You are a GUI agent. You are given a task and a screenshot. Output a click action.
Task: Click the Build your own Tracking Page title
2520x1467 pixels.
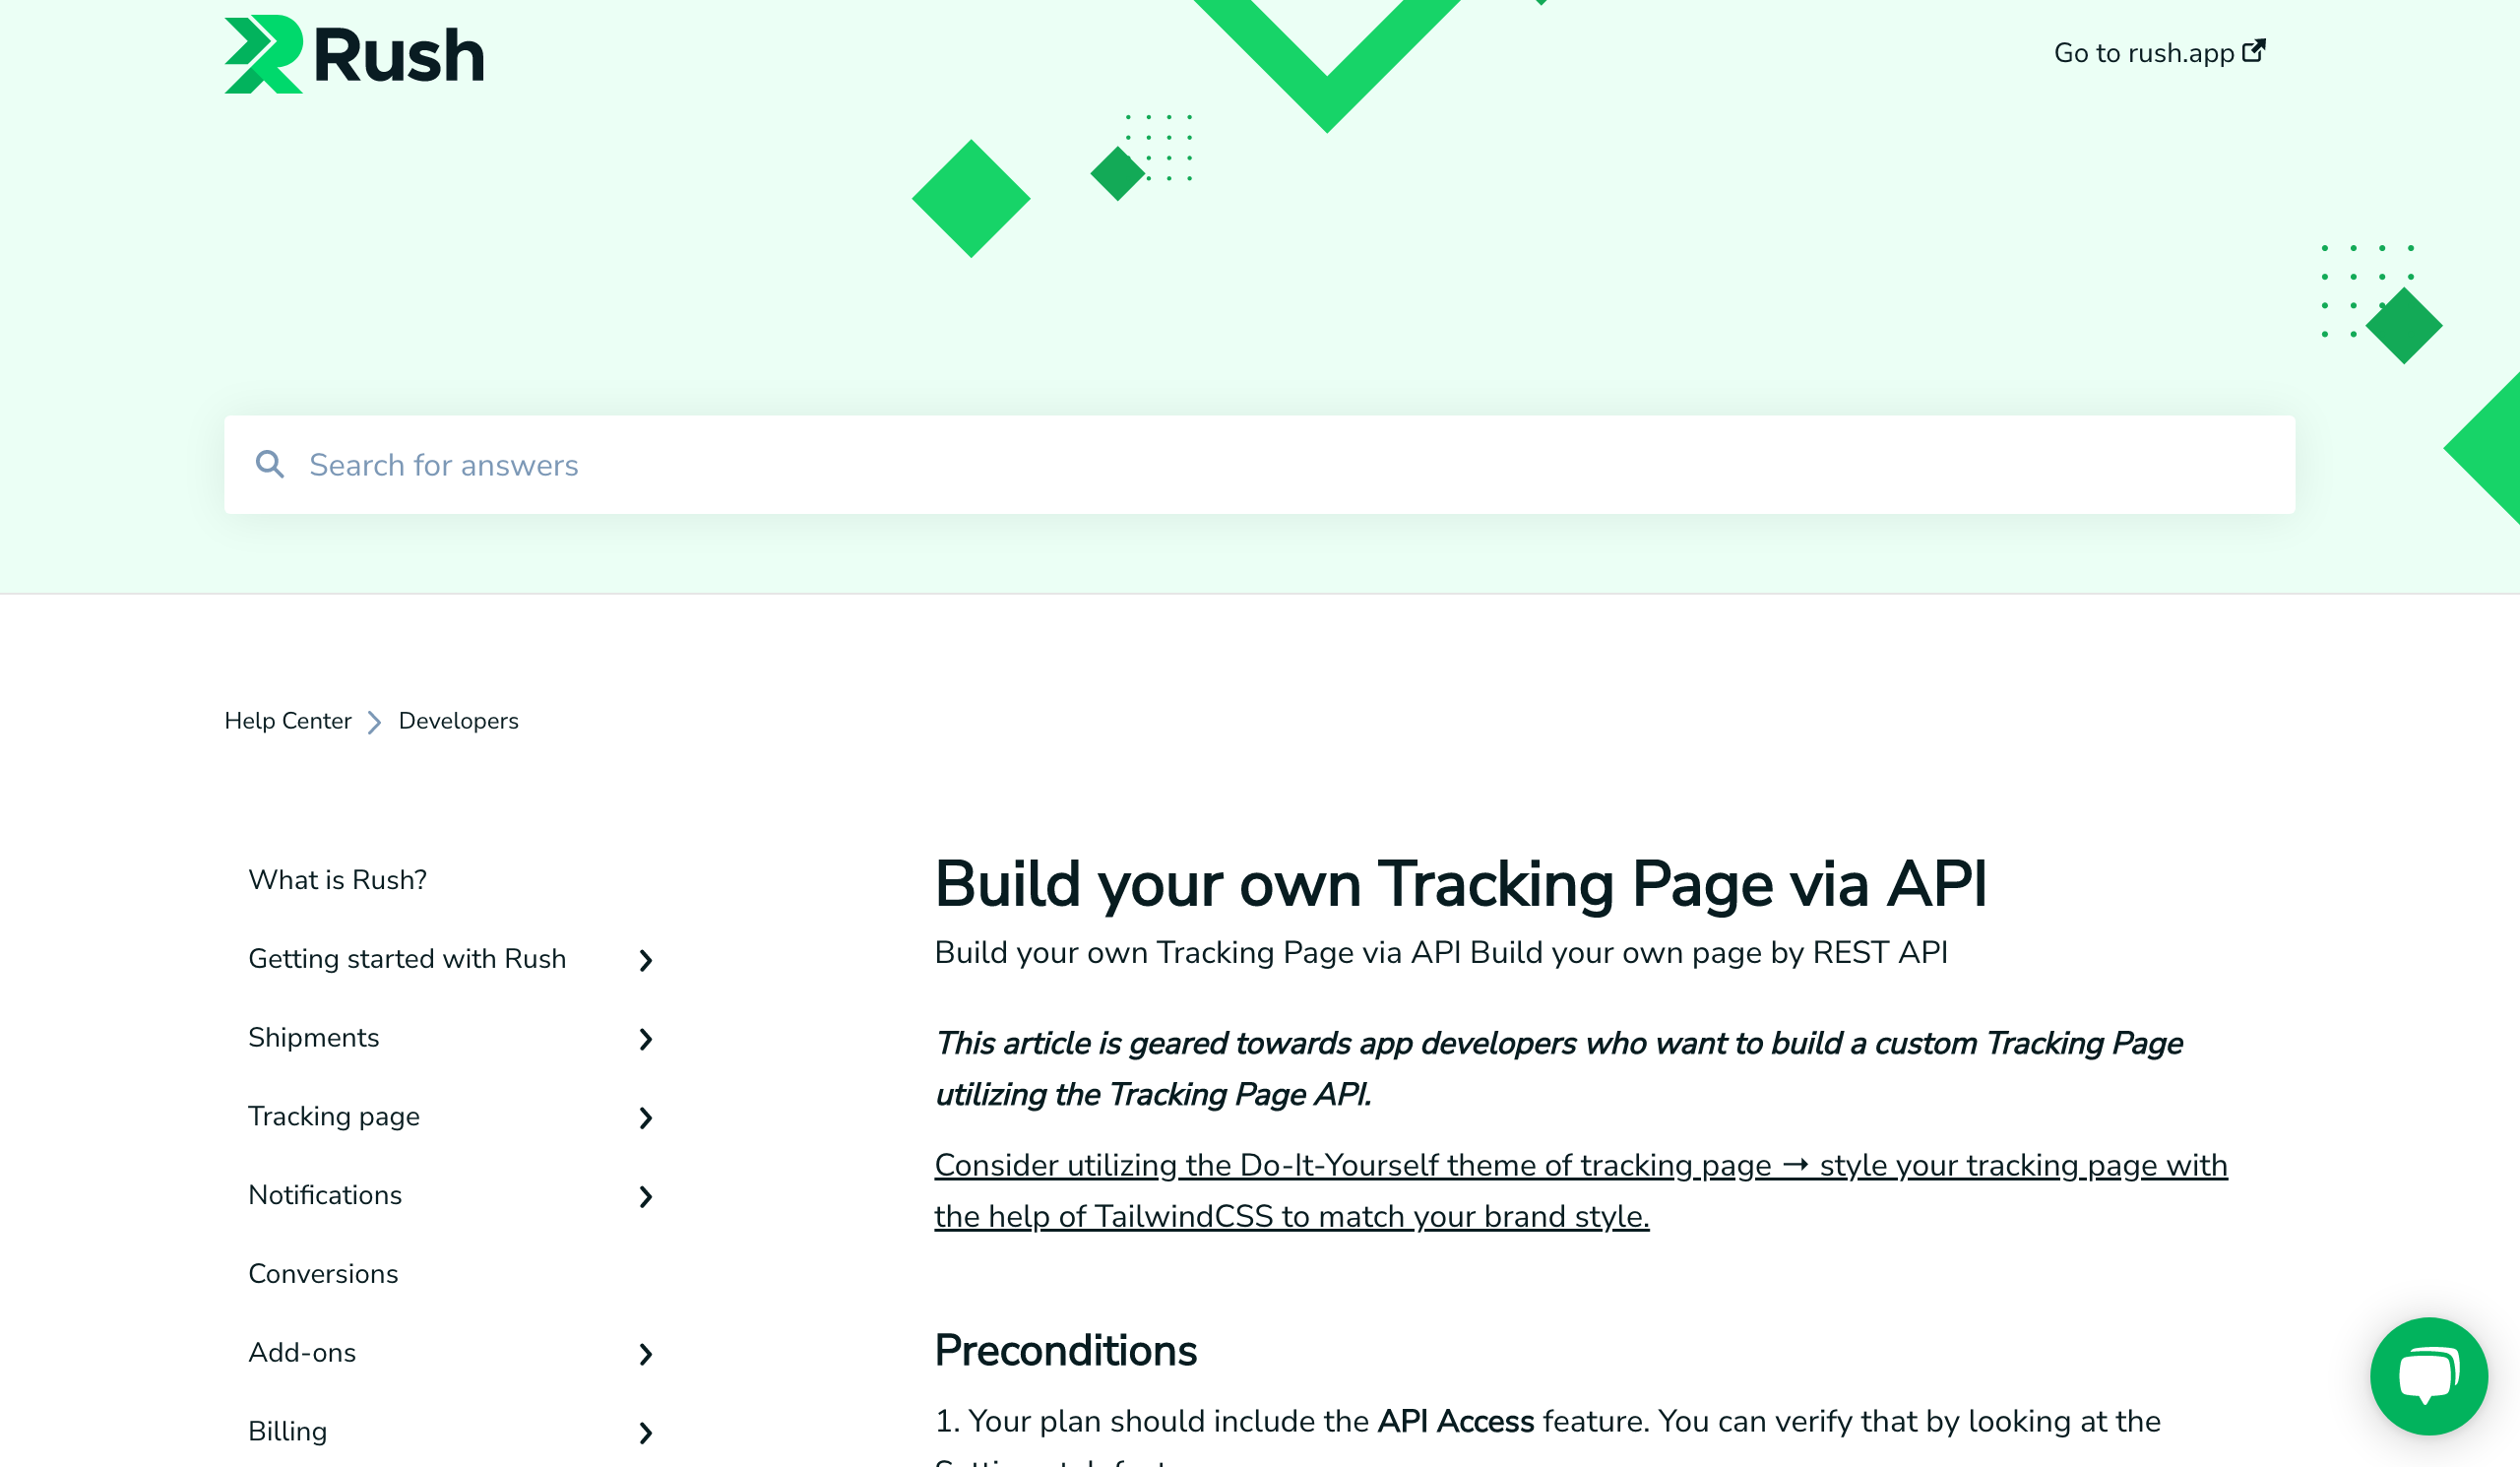point(1460,885)
